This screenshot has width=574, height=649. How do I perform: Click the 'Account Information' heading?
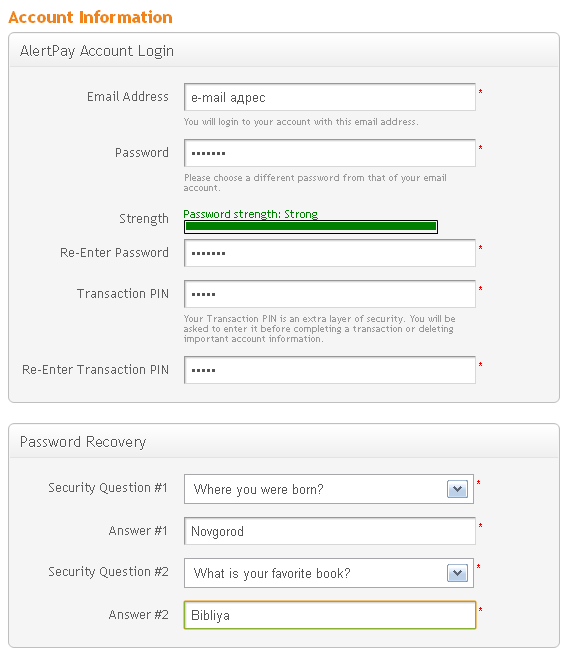pyautogui.click(x=90, y=17)
